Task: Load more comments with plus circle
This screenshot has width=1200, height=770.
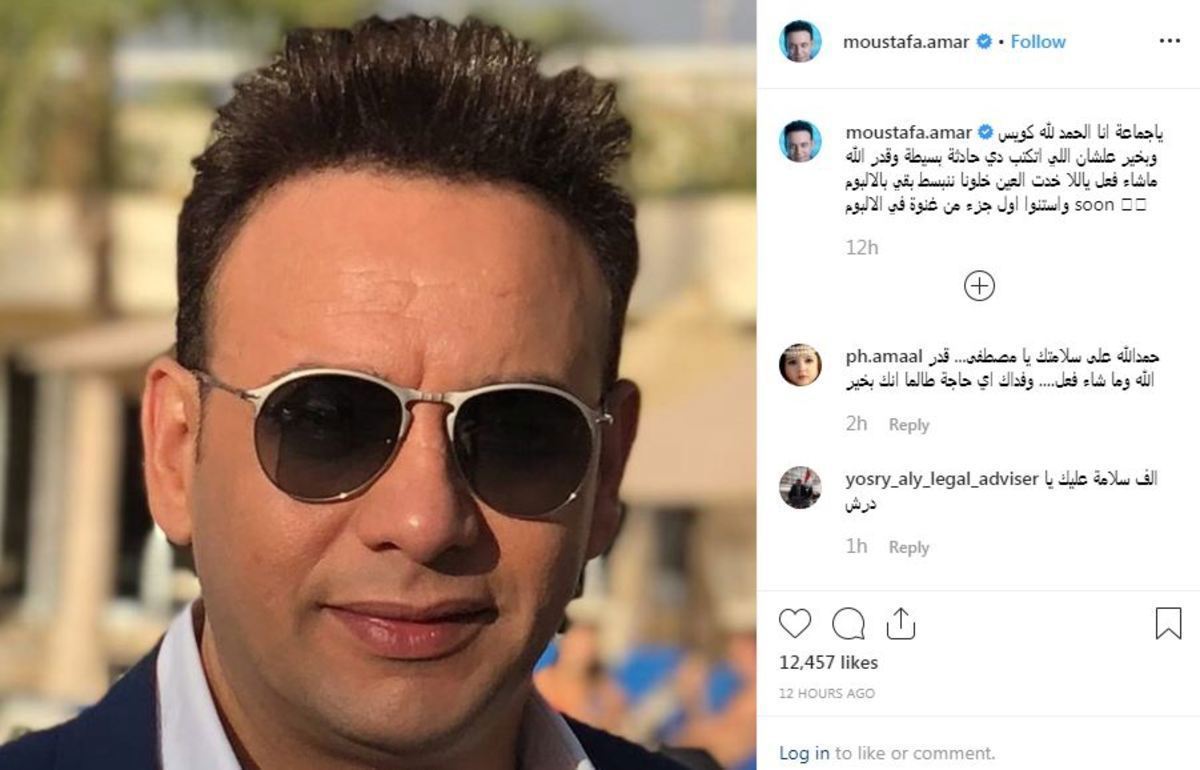Action: (979, 286)
